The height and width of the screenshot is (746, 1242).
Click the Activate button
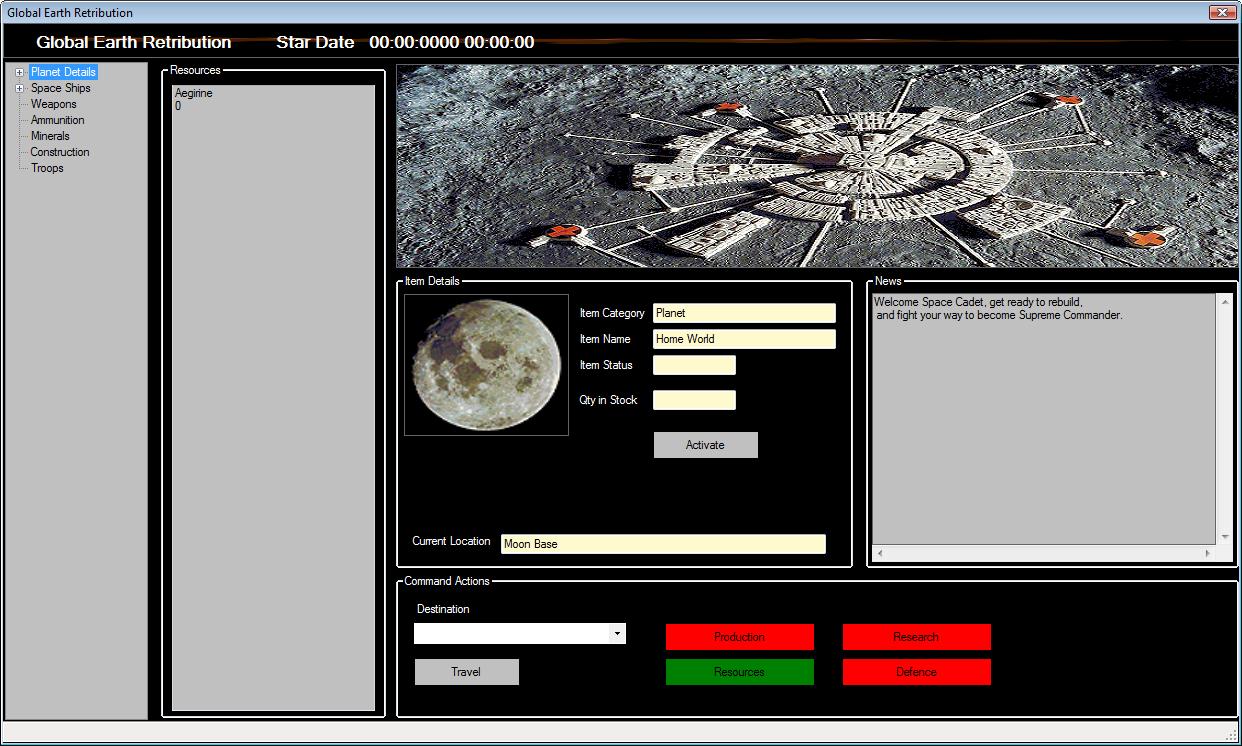(705, 444)
